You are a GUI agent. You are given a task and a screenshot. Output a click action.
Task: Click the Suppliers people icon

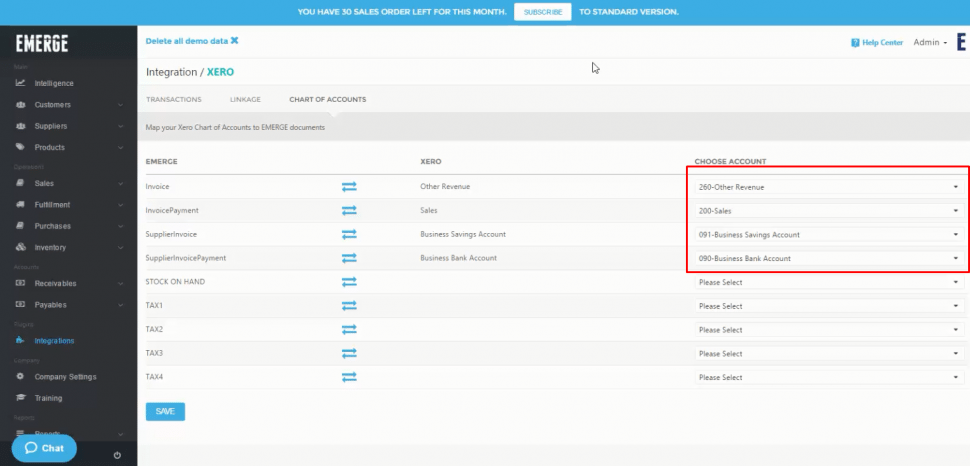(x=20, y=126)
